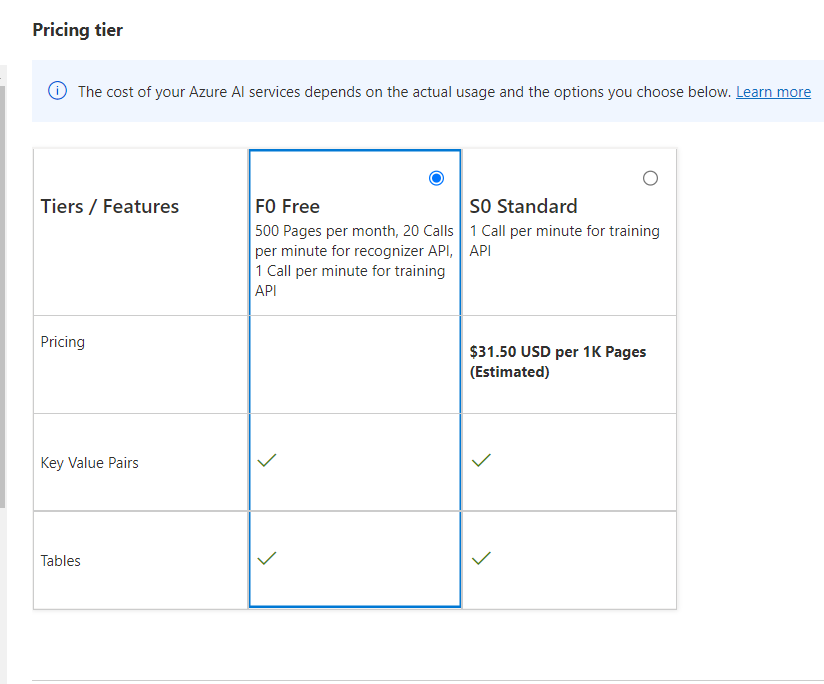
Task: Click the Key Value Pairs row label
Action: 89,463
